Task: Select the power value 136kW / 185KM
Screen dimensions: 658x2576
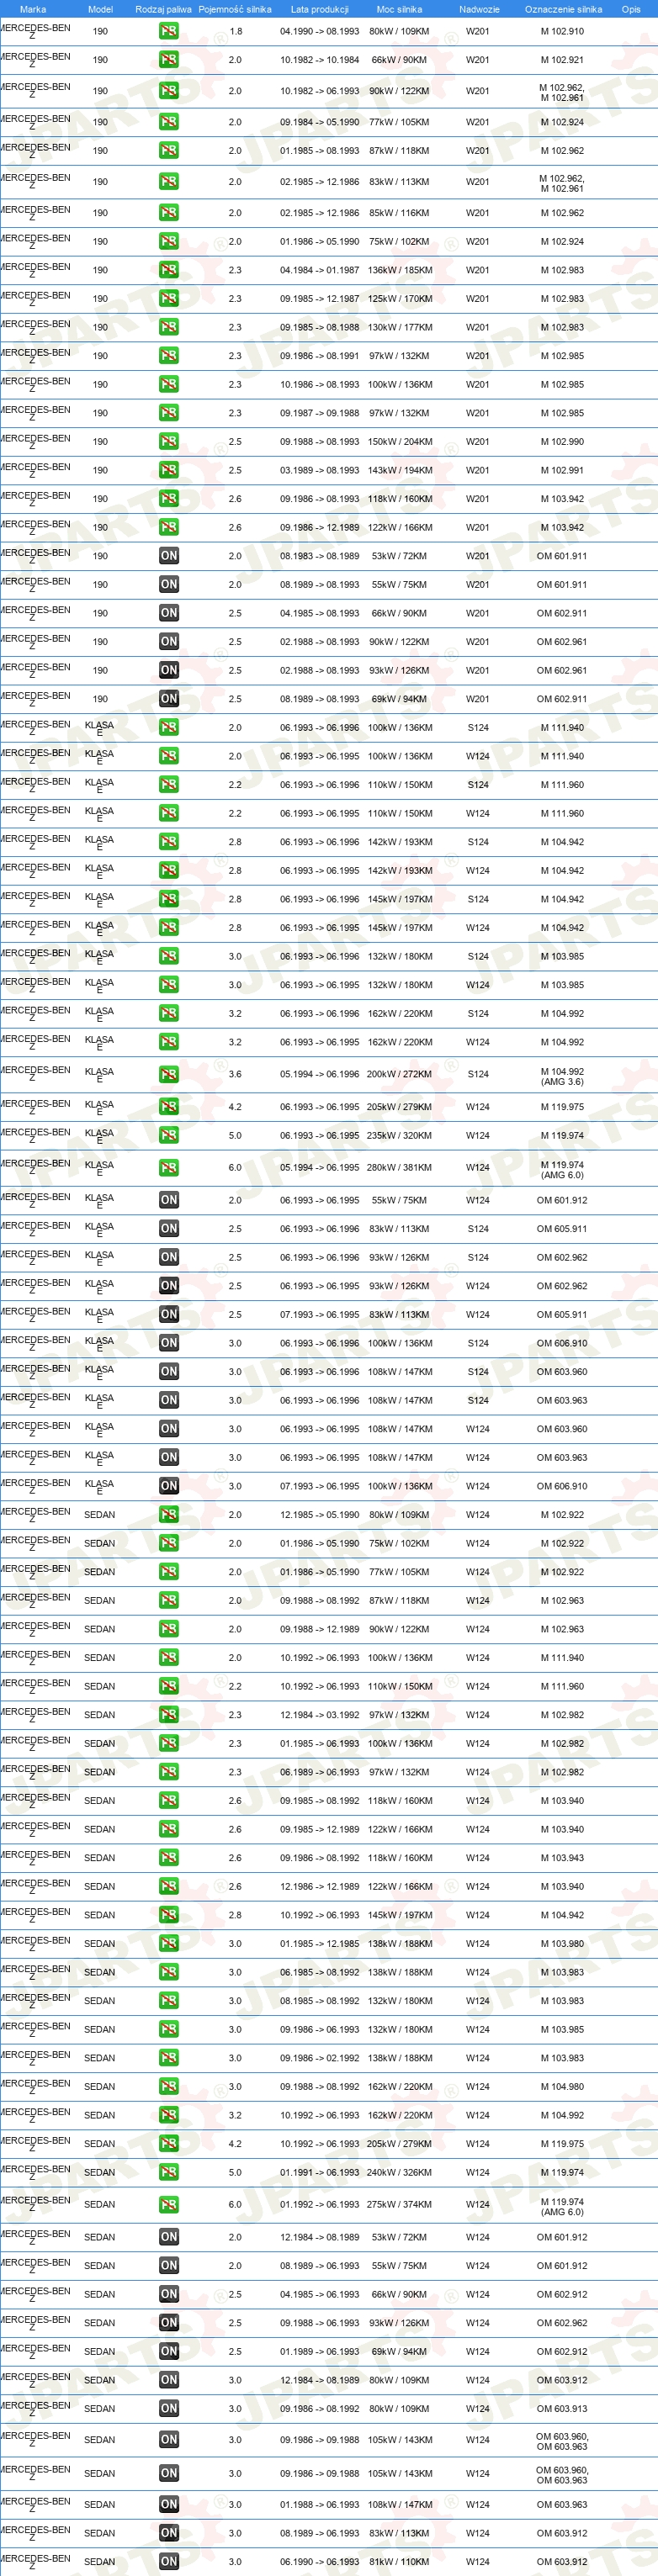Action: [x=400, y=270]
